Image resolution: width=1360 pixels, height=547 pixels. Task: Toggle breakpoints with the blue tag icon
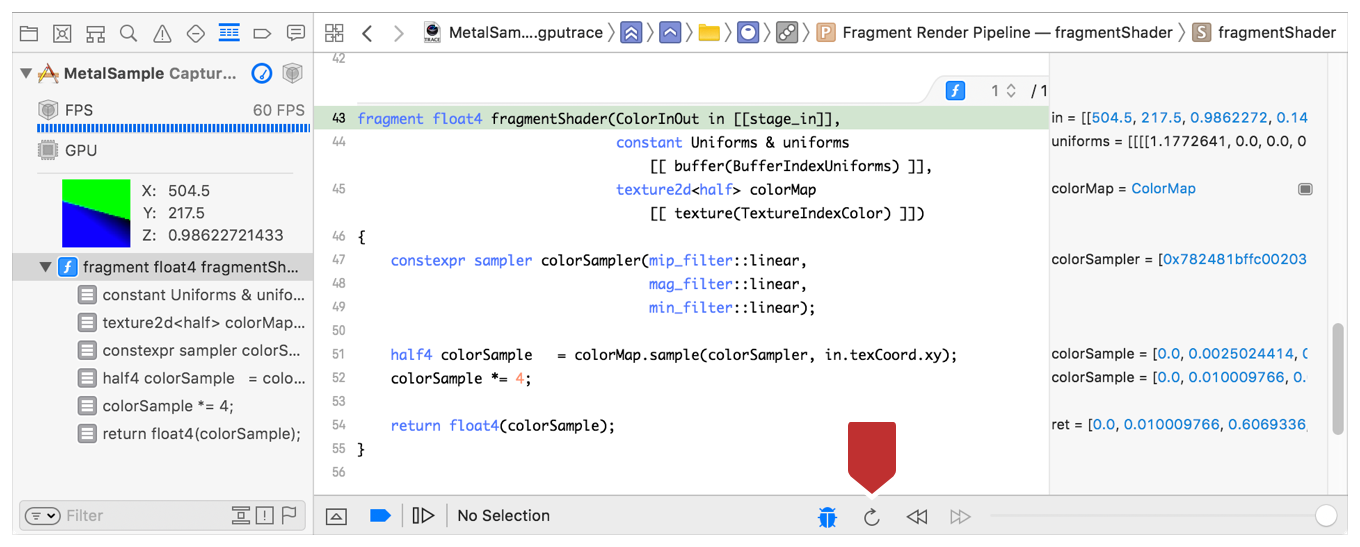click(380, 516)
